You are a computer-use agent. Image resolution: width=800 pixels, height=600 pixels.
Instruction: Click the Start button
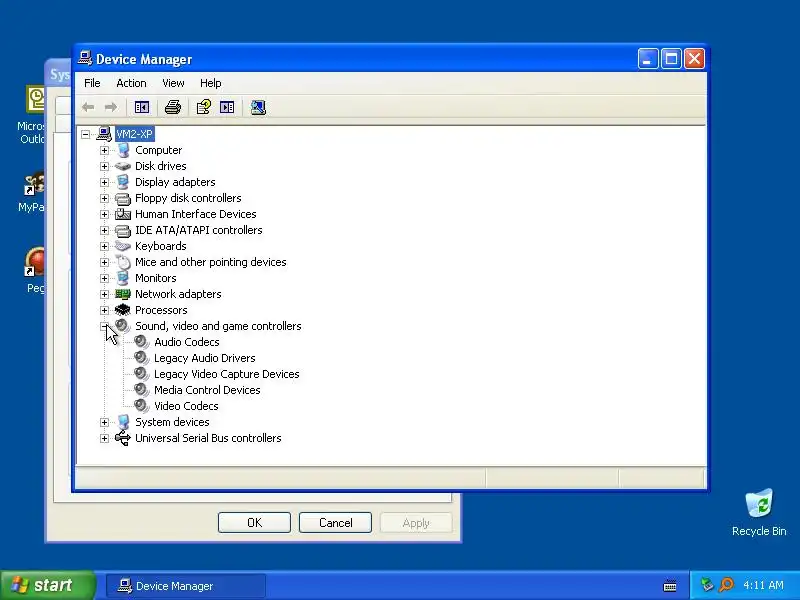point(47,585)
